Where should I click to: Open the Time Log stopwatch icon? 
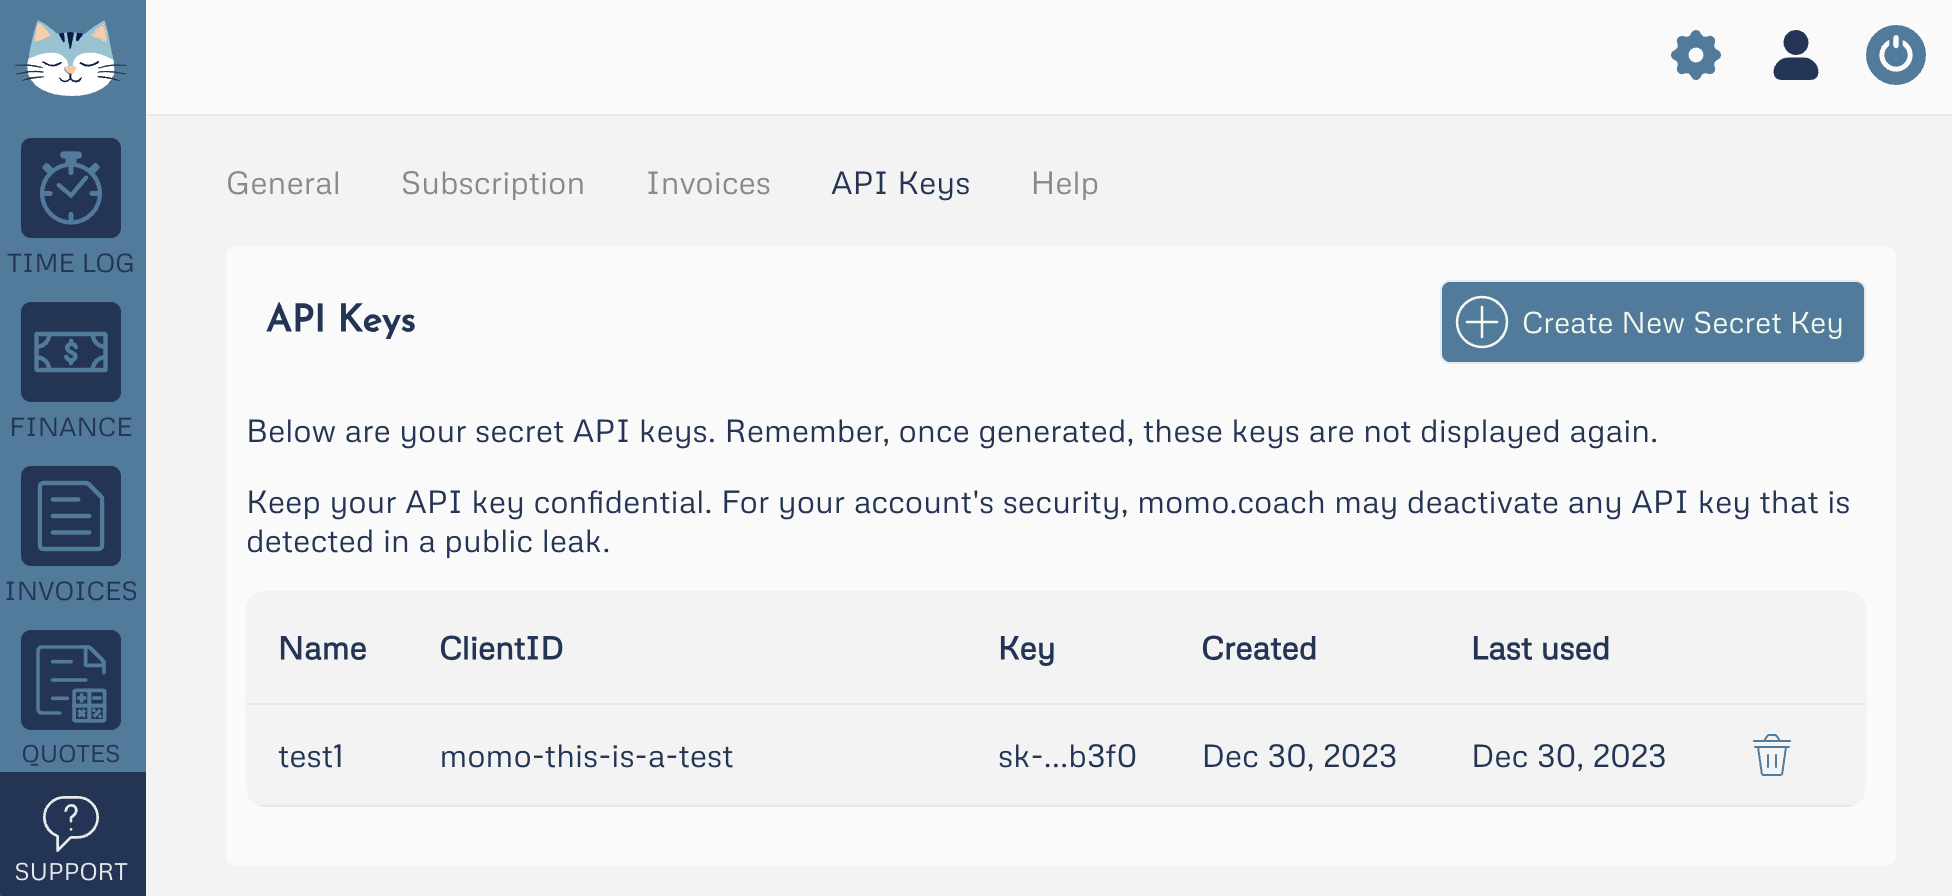click(71, 188)
